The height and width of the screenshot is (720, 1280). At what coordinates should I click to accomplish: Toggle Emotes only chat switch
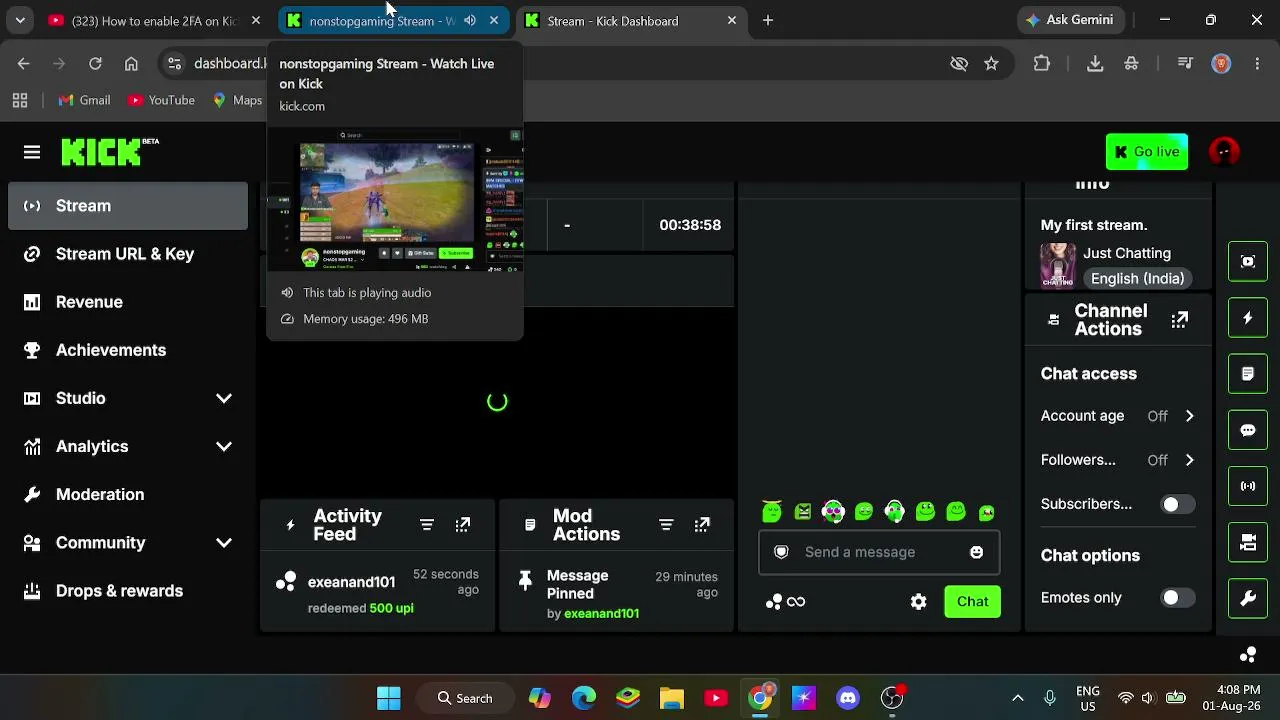[x=1178, y=598]
